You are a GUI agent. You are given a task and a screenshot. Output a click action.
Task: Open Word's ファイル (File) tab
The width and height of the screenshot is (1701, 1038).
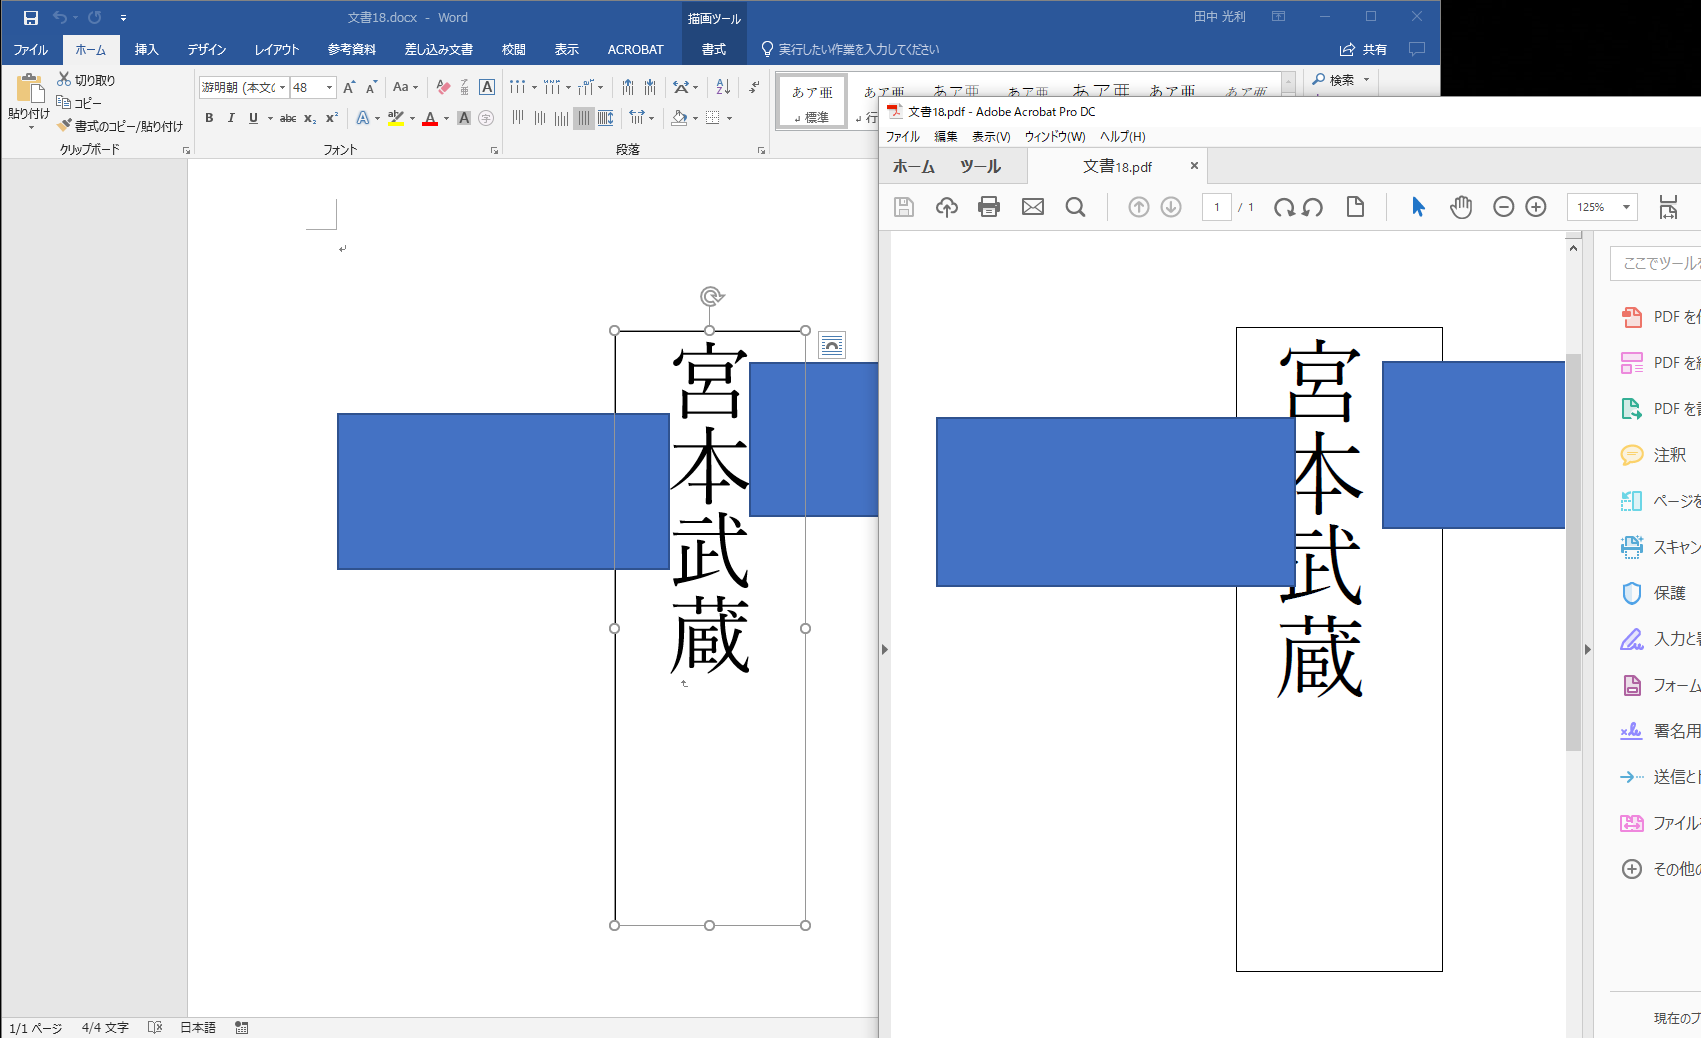(x=31, y=49)
